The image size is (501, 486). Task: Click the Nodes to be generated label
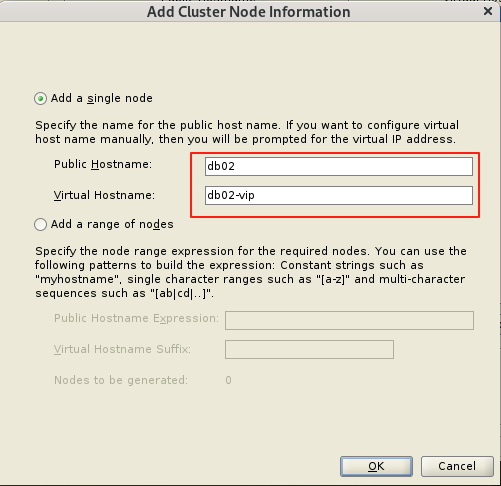pos(121,380)
